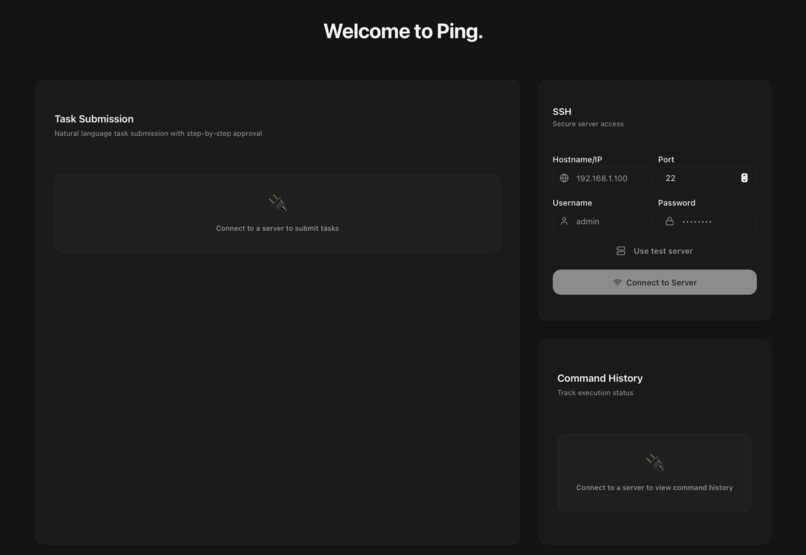Click the Command History title

tap(600, 378)
